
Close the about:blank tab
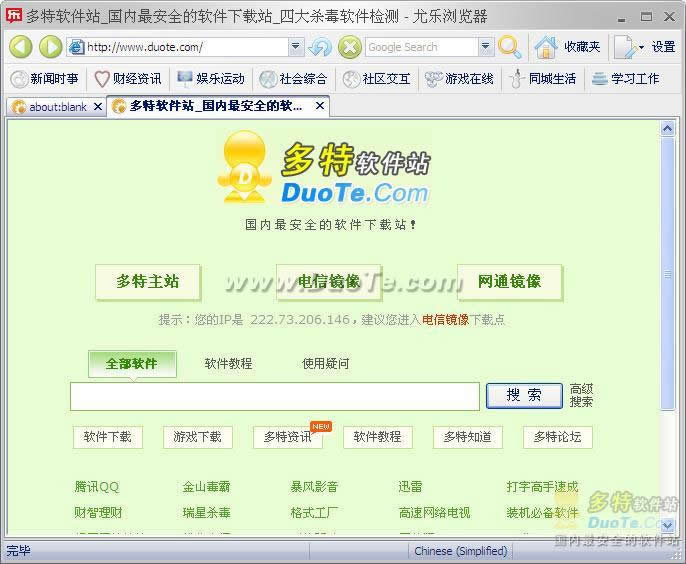click(x=98, y=106)
